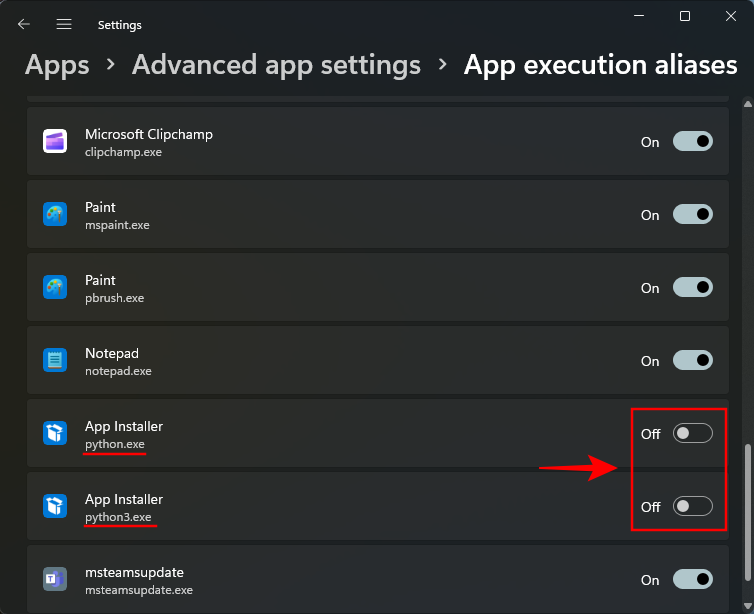754x614 pixels.
Task: Enable the python.exe alias toggle
Action: (692, 433)
